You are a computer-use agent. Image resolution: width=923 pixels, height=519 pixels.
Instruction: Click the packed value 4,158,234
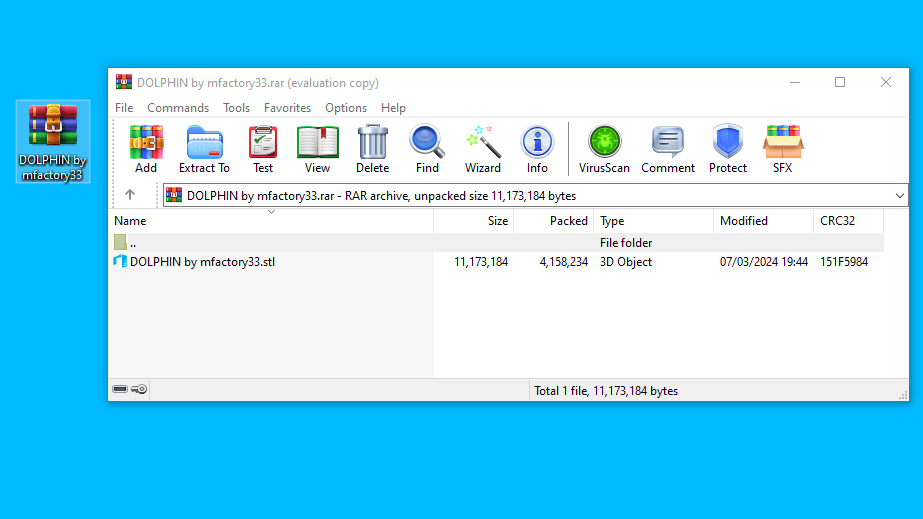563,262
